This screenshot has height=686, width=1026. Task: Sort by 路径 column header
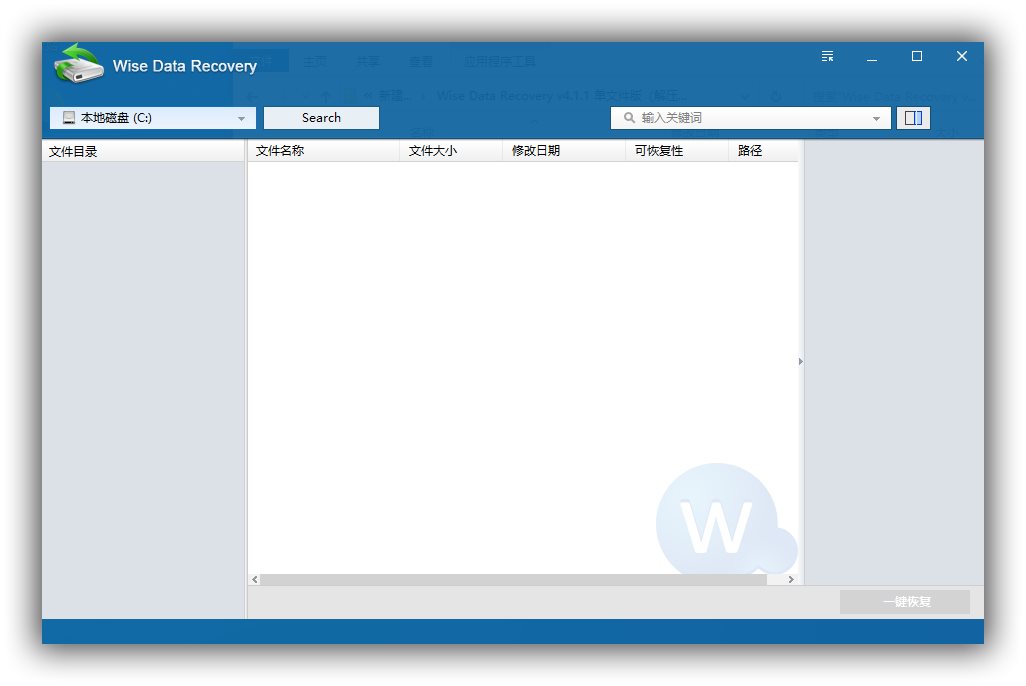[x=763, y=151]
